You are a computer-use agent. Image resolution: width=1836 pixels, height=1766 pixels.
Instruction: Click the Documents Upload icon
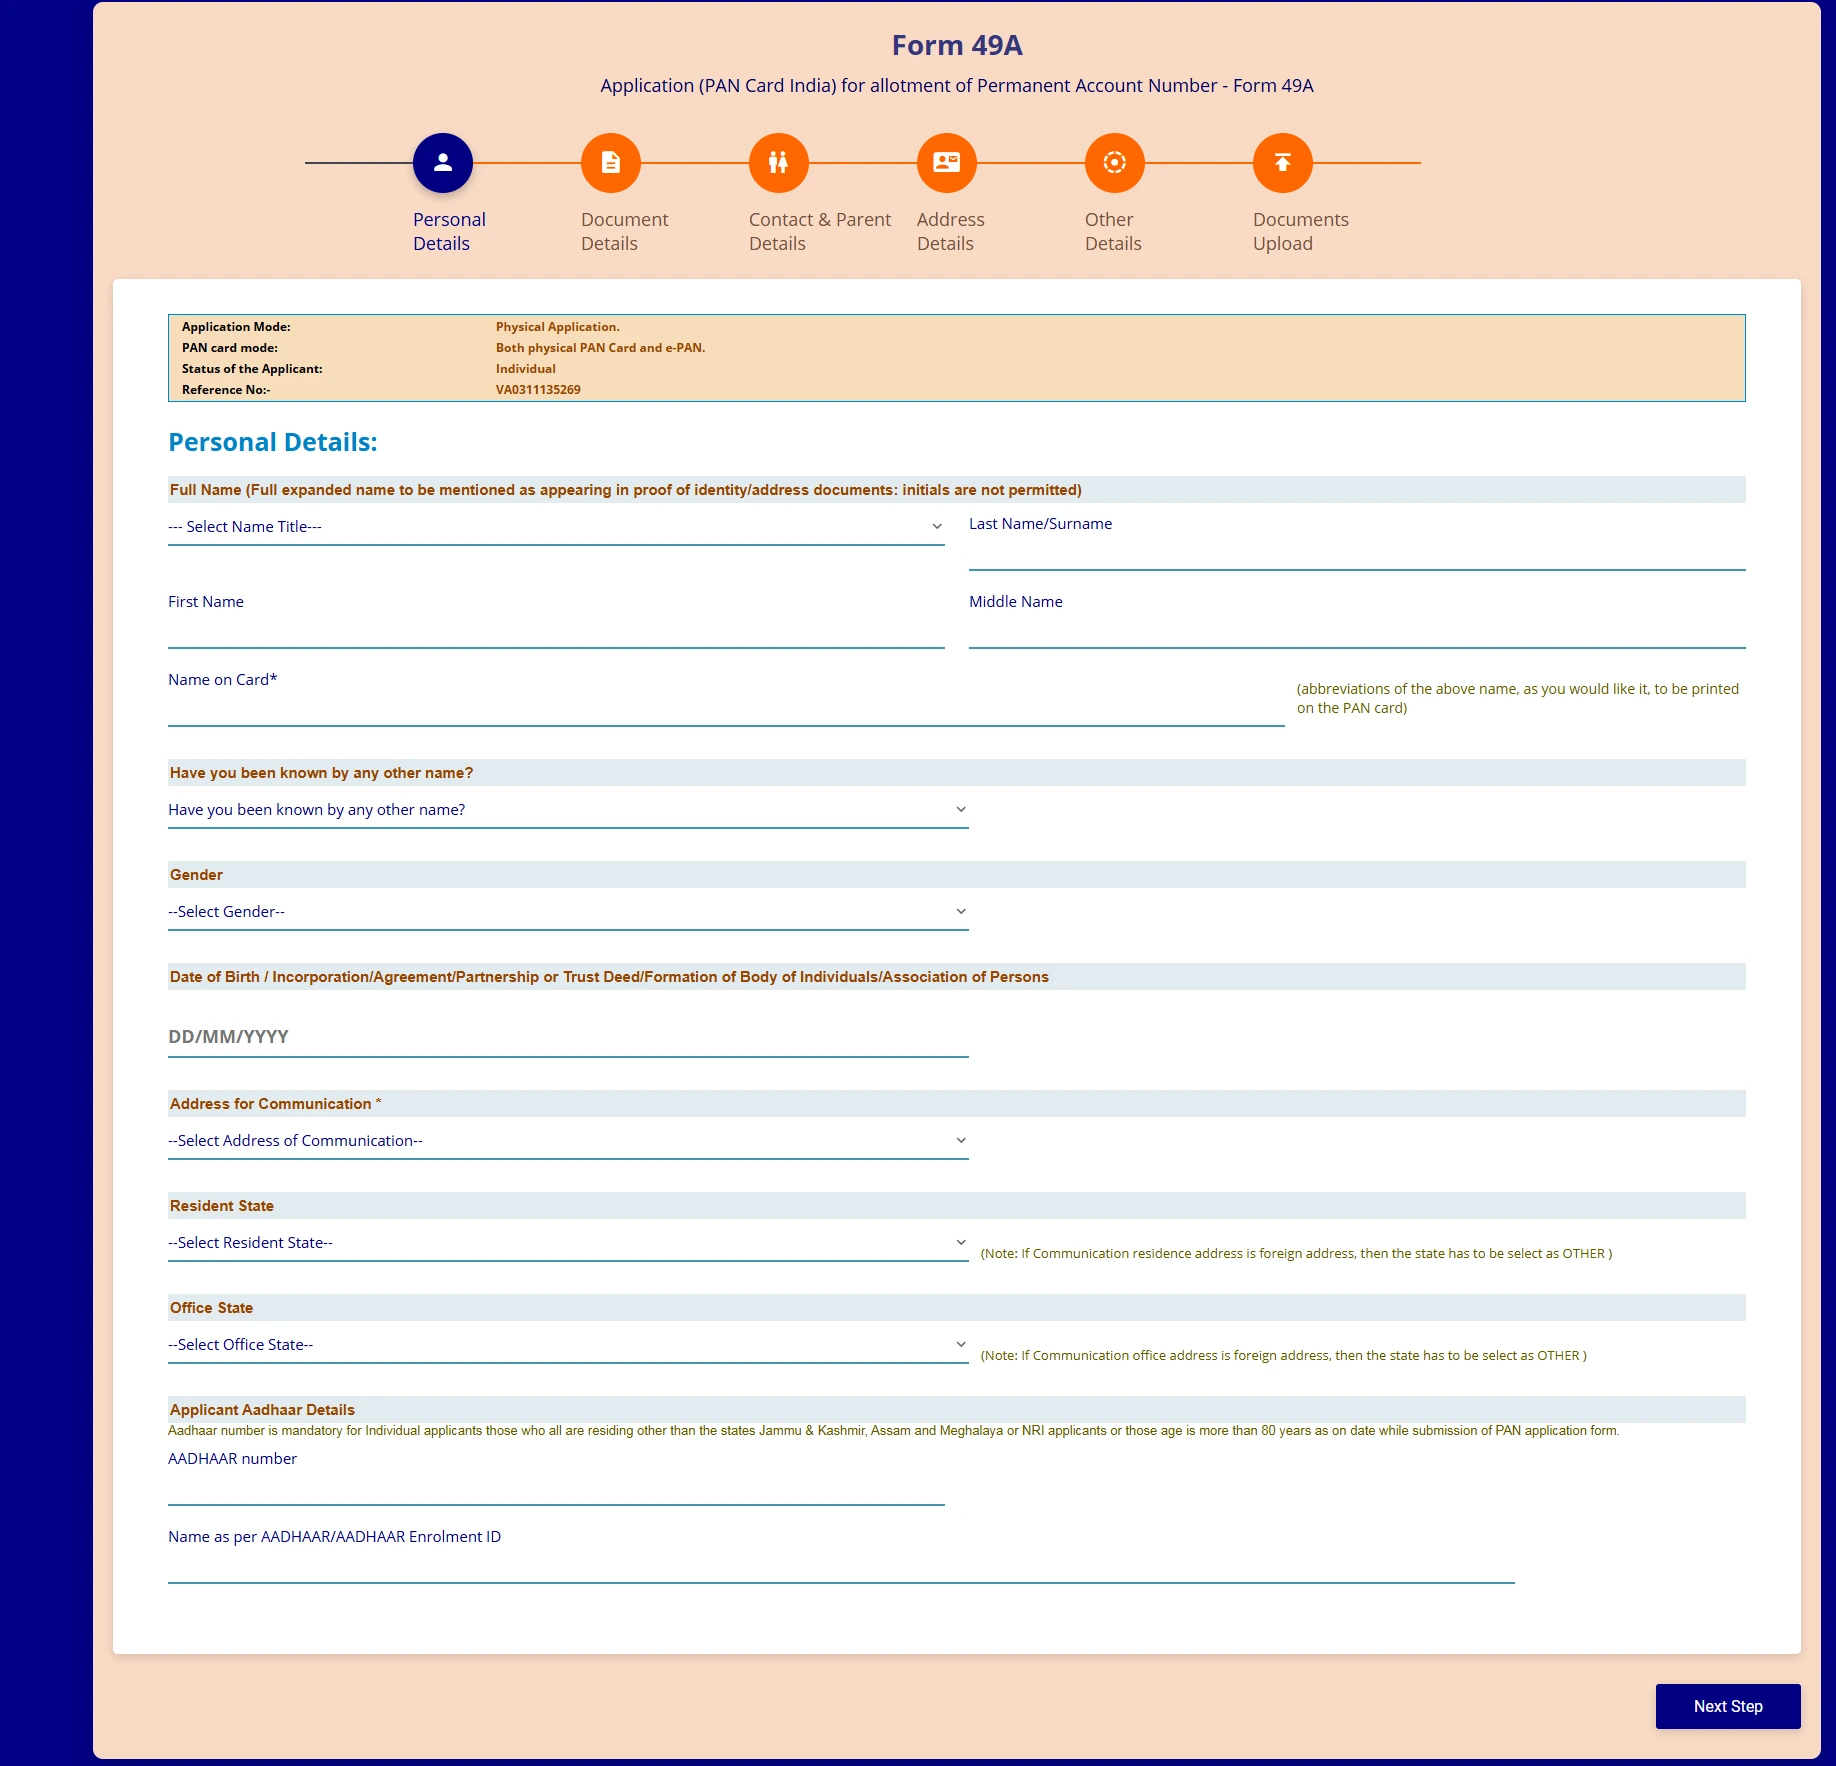point(1281,162)
